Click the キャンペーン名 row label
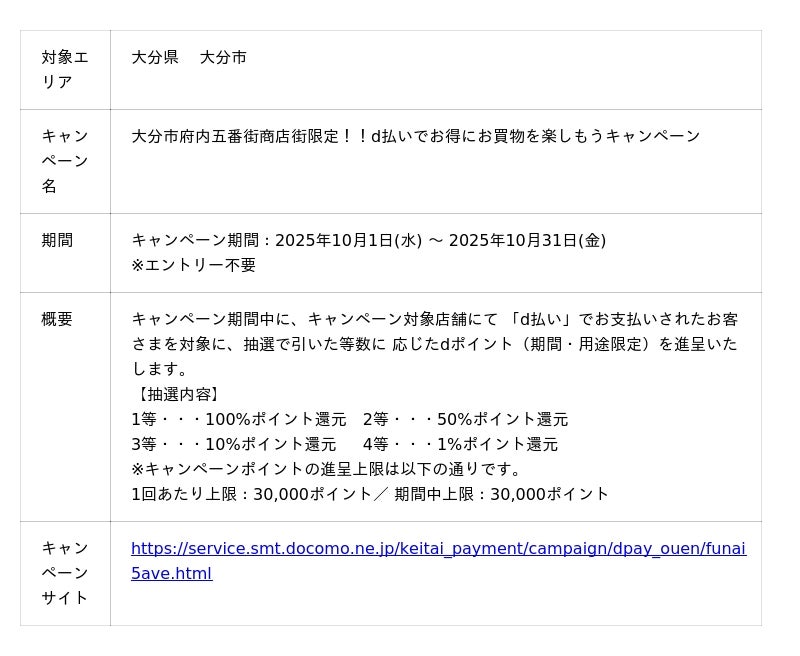Screen dimensions: 800x656 (65, 161)
